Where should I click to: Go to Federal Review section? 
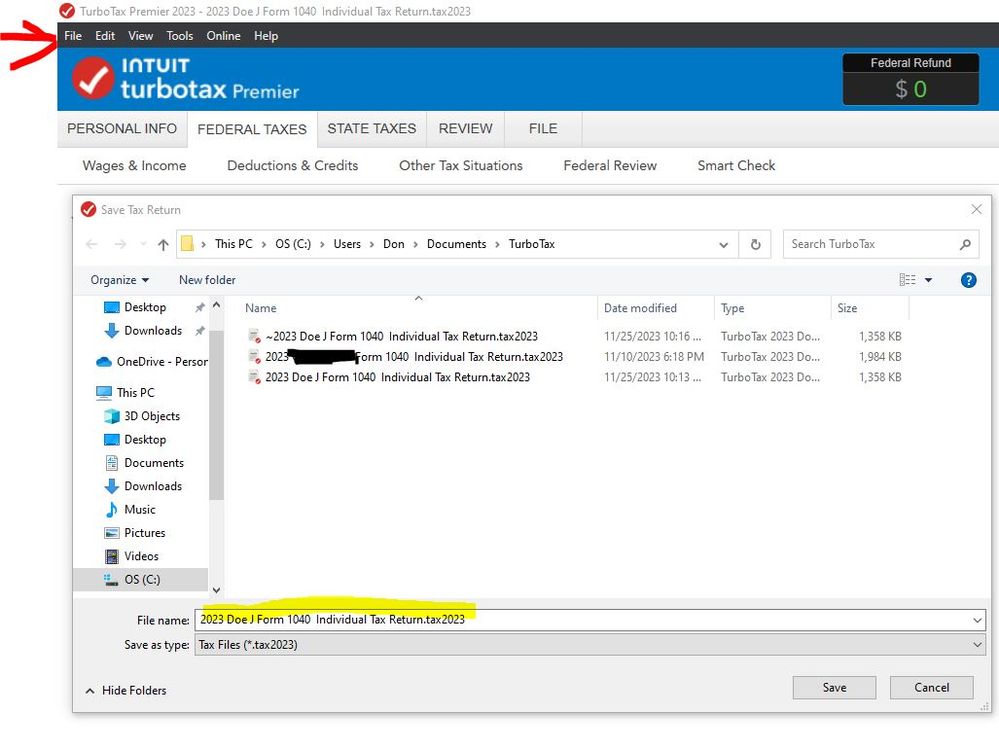610,166
